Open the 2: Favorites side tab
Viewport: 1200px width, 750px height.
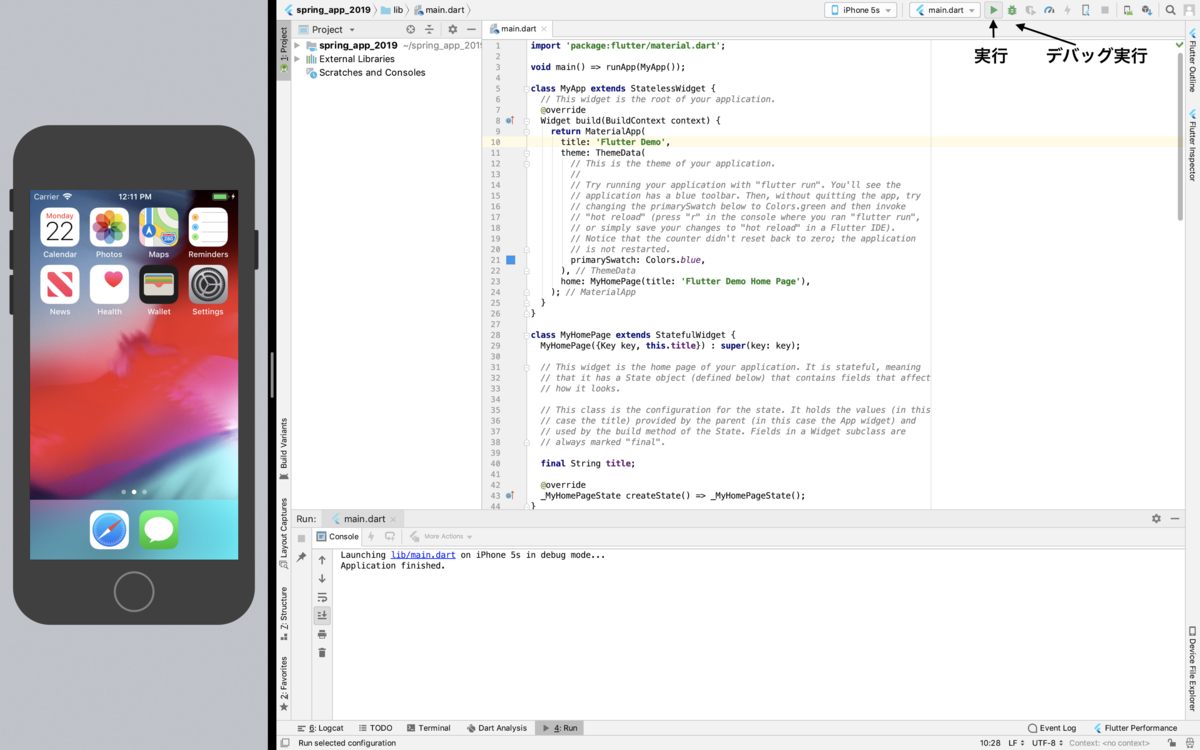pos(284,683)
